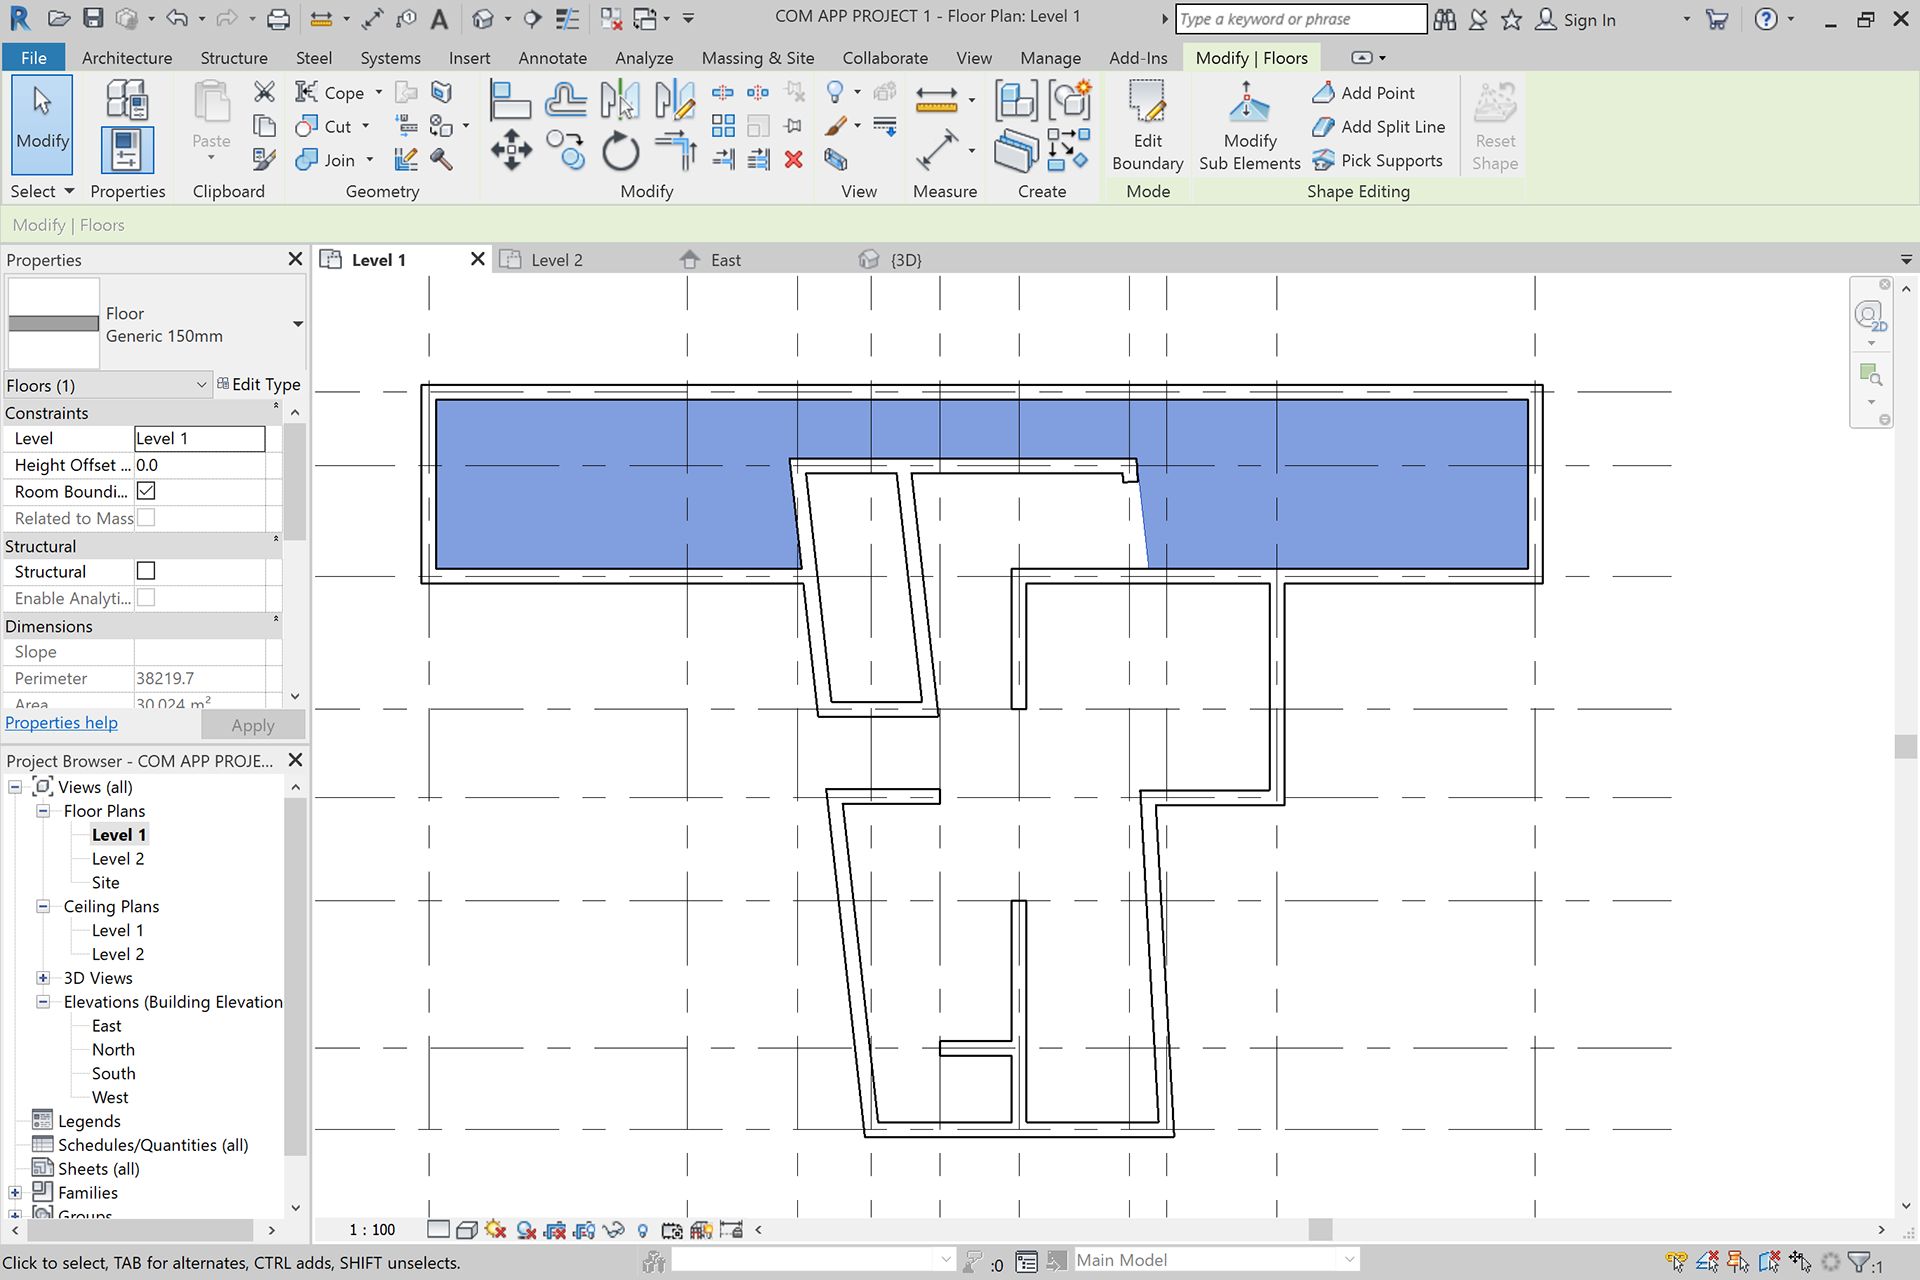Click Default 3D View house icon
The width and height of the screenshot is (1920, 1280).
coord(483,18)
